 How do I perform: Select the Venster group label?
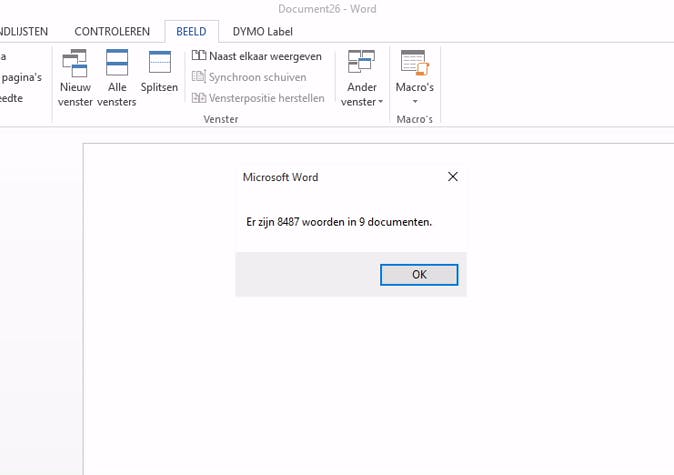coord(221,119)
